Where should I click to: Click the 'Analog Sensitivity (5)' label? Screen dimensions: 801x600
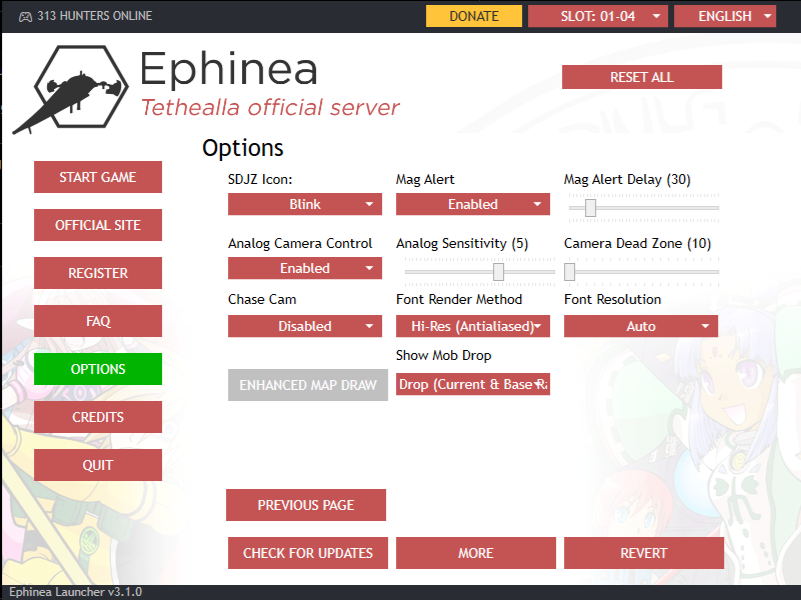(x=462, y=244)
